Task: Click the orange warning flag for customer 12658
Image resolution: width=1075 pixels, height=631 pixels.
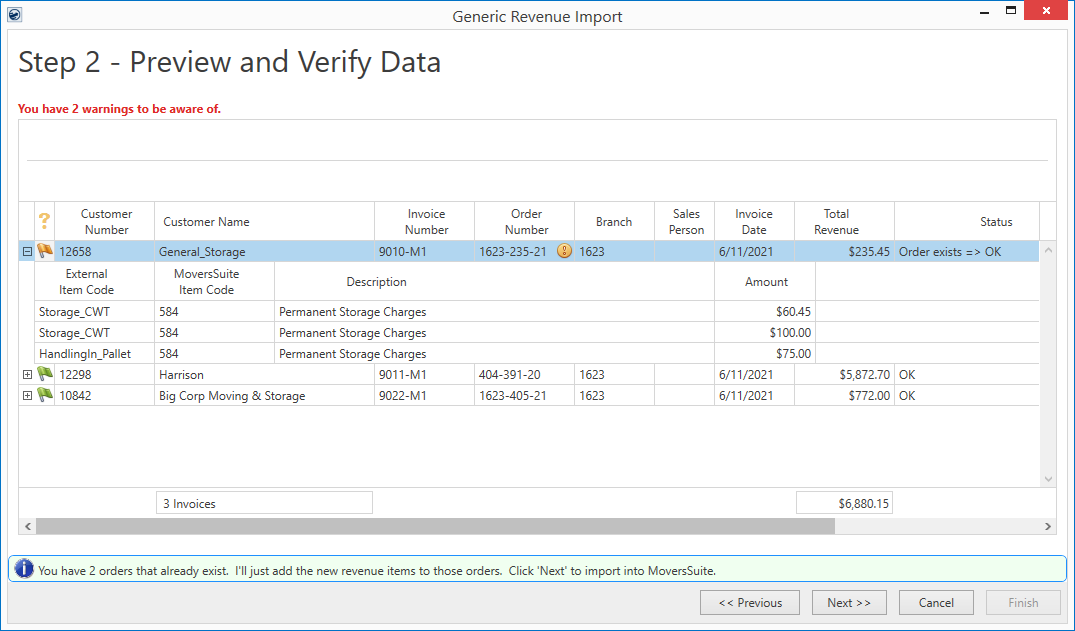Action: pos(45,252)
